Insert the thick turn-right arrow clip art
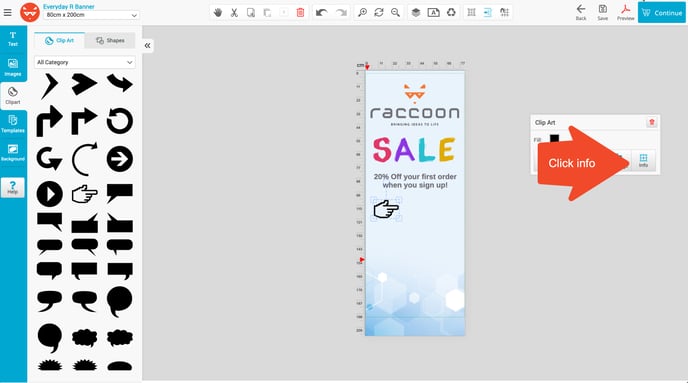The width and height of the screenshot is (688, 383). (49, 121)
